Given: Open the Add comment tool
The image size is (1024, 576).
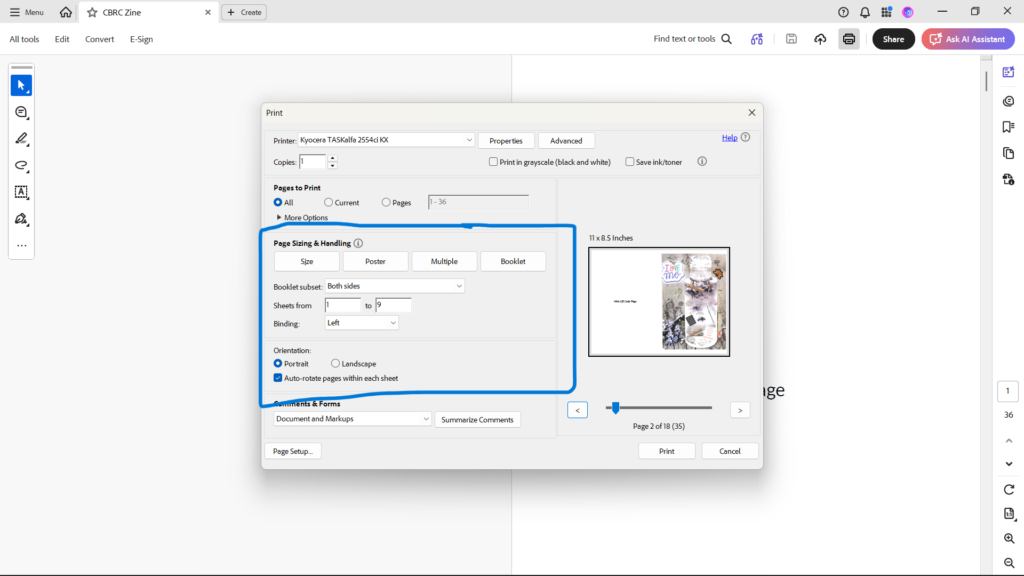Looking at the screenshot, I should 21,112.
